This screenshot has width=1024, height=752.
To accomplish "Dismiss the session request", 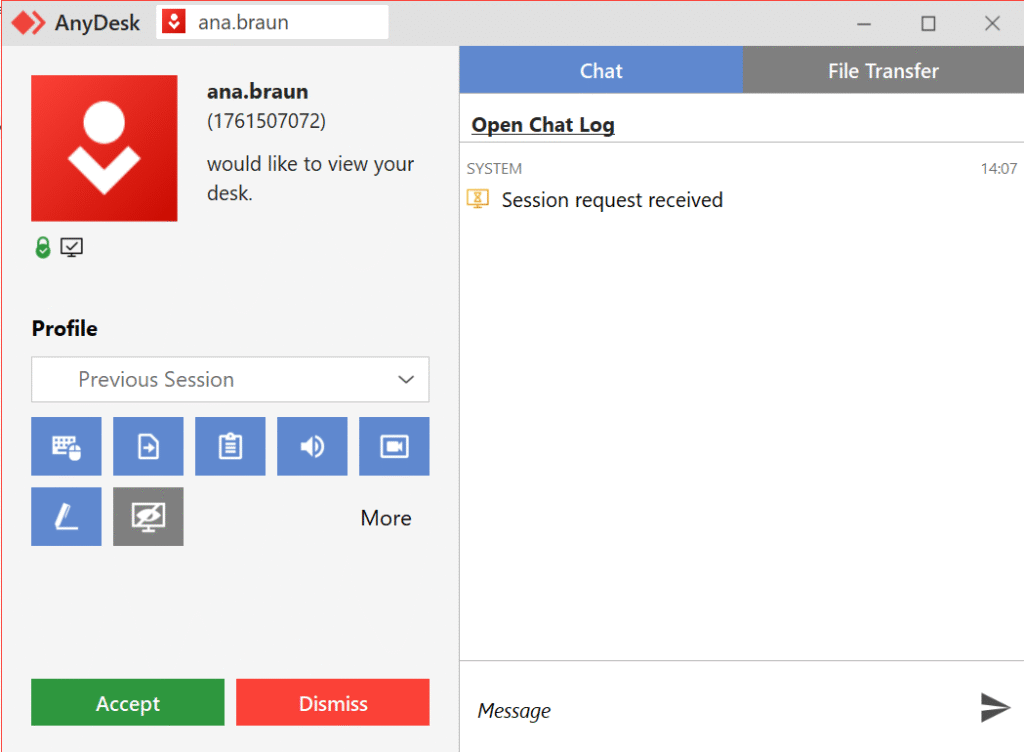I will (x=333, y=703).
